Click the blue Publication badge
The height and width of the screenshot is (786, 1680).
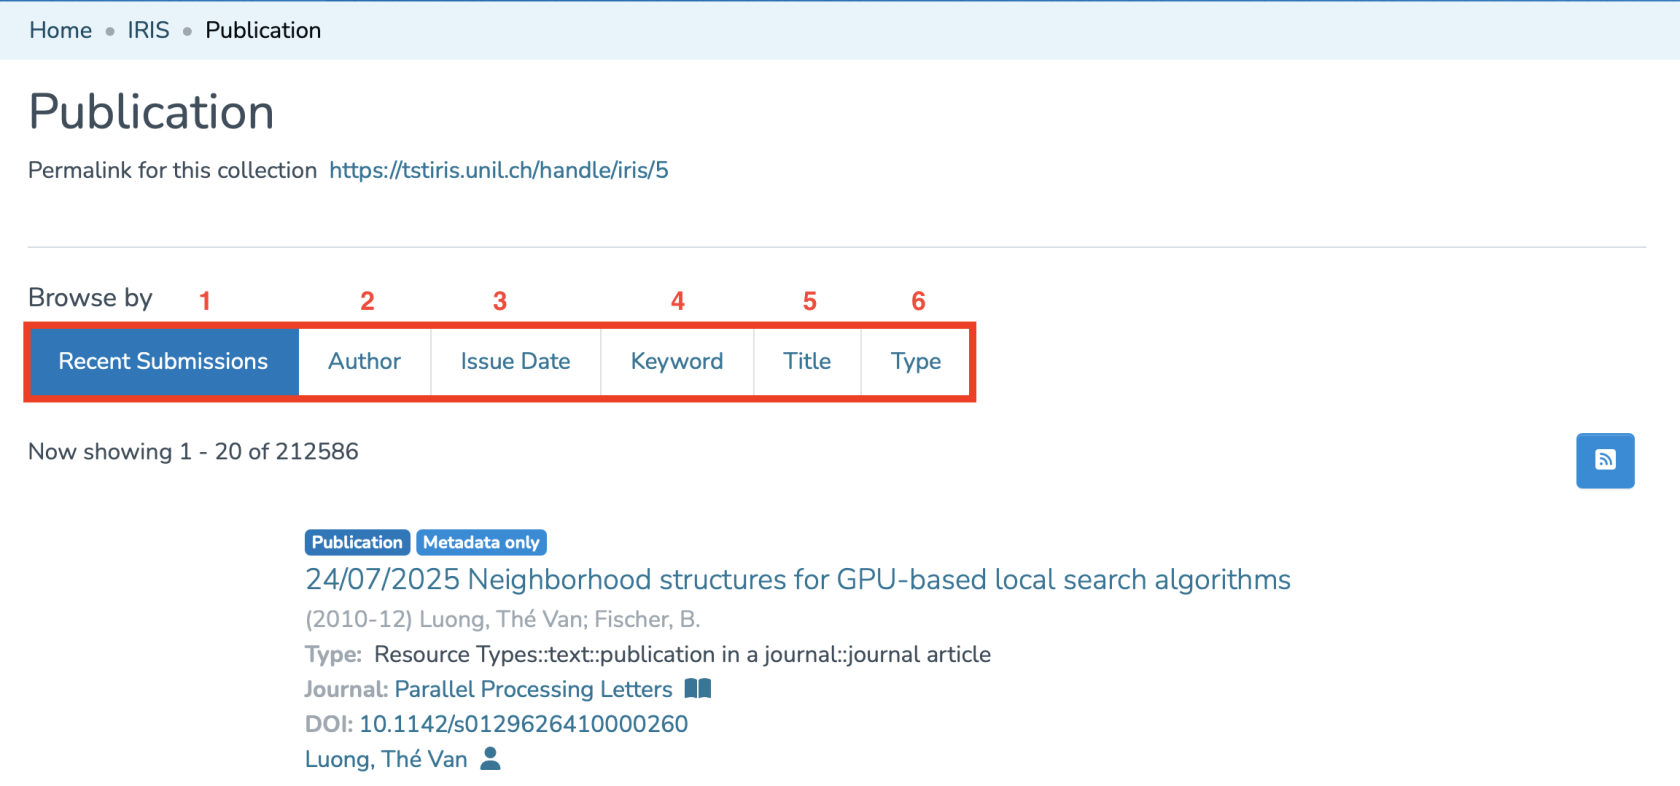coord(357,542)
